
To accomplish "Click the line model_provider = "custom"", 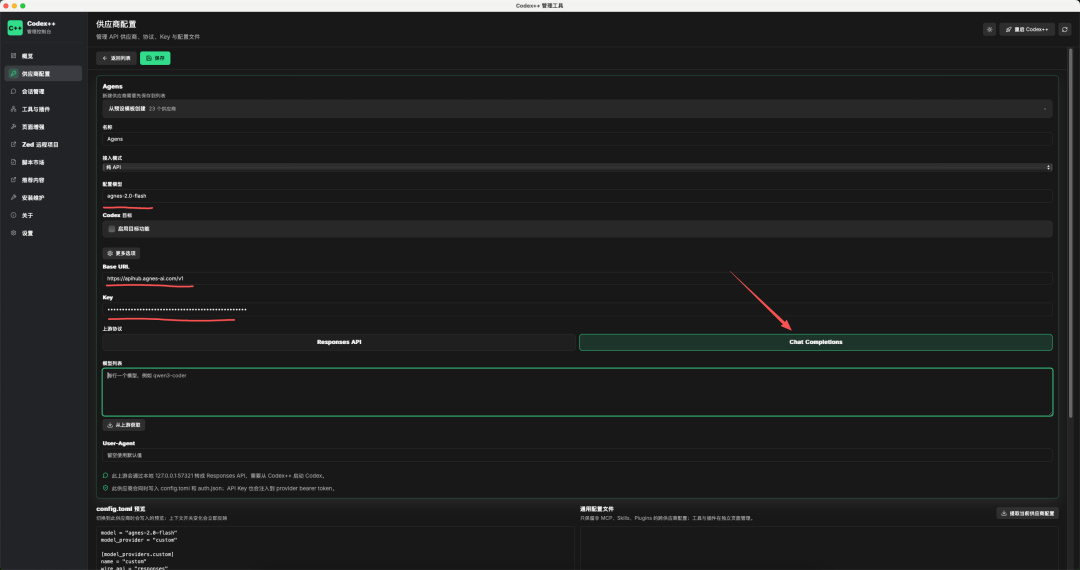I will point(139,540).
